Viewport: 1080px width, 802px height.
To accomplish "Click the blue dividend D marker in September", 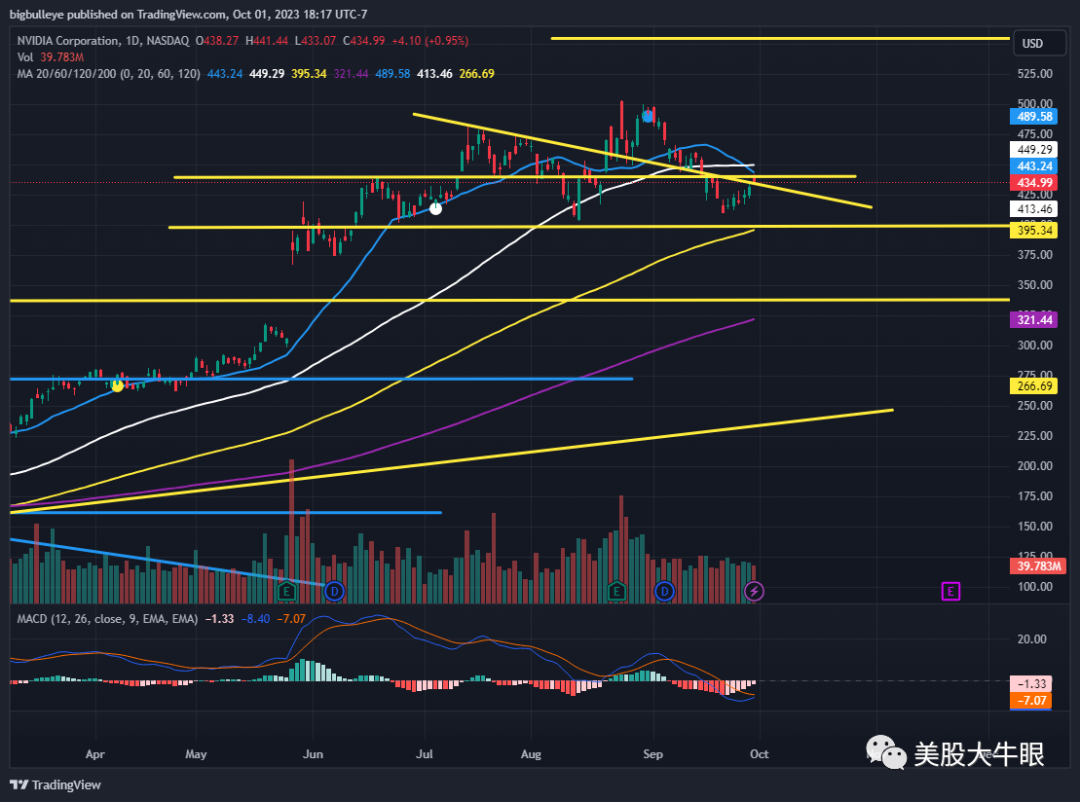I will pos(665,590).
